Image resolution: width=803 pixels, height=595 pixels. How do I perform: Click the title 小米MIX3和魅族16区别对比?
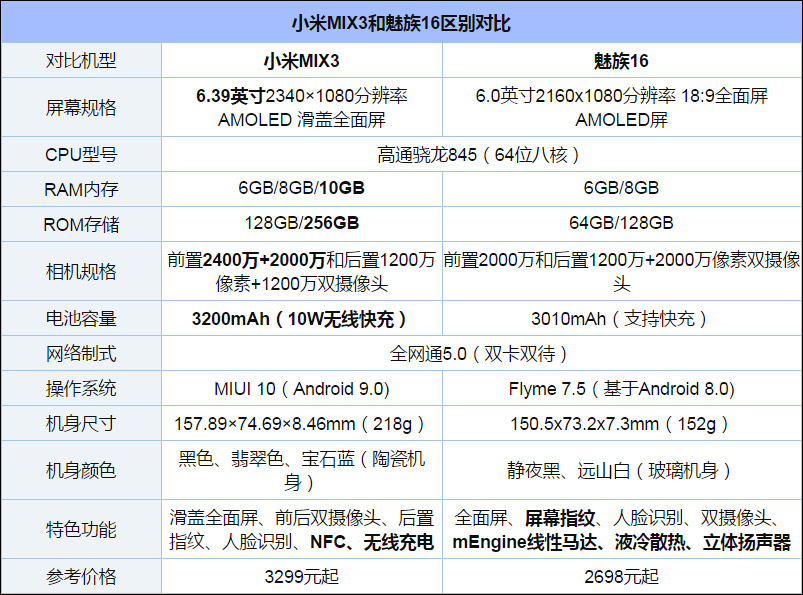point(401,24)
